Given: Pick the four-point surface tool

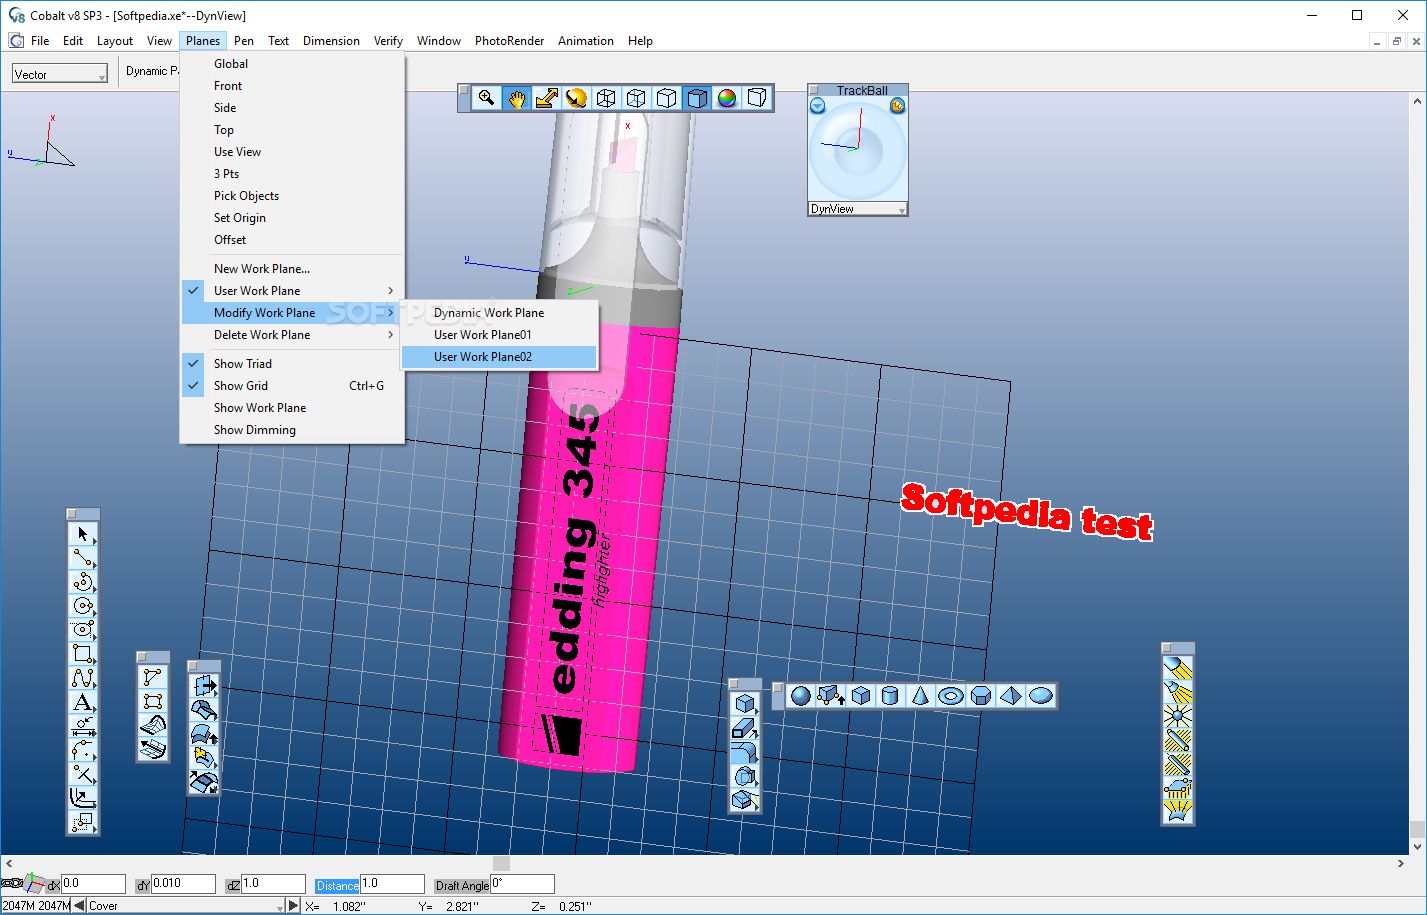Looking at the screenshot, I should [x=152, y=701].
